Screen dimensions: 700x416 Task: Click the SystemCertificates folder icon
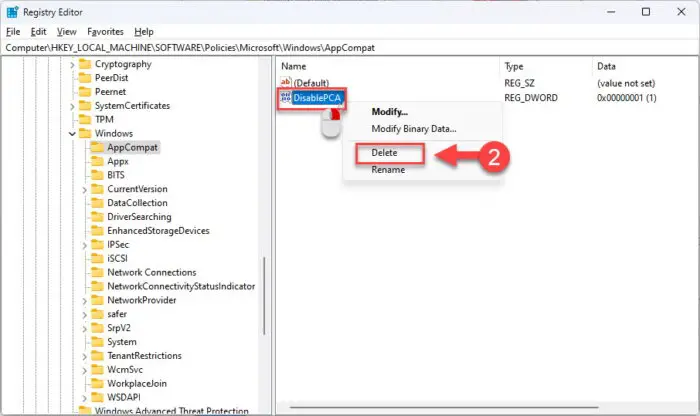85,106
